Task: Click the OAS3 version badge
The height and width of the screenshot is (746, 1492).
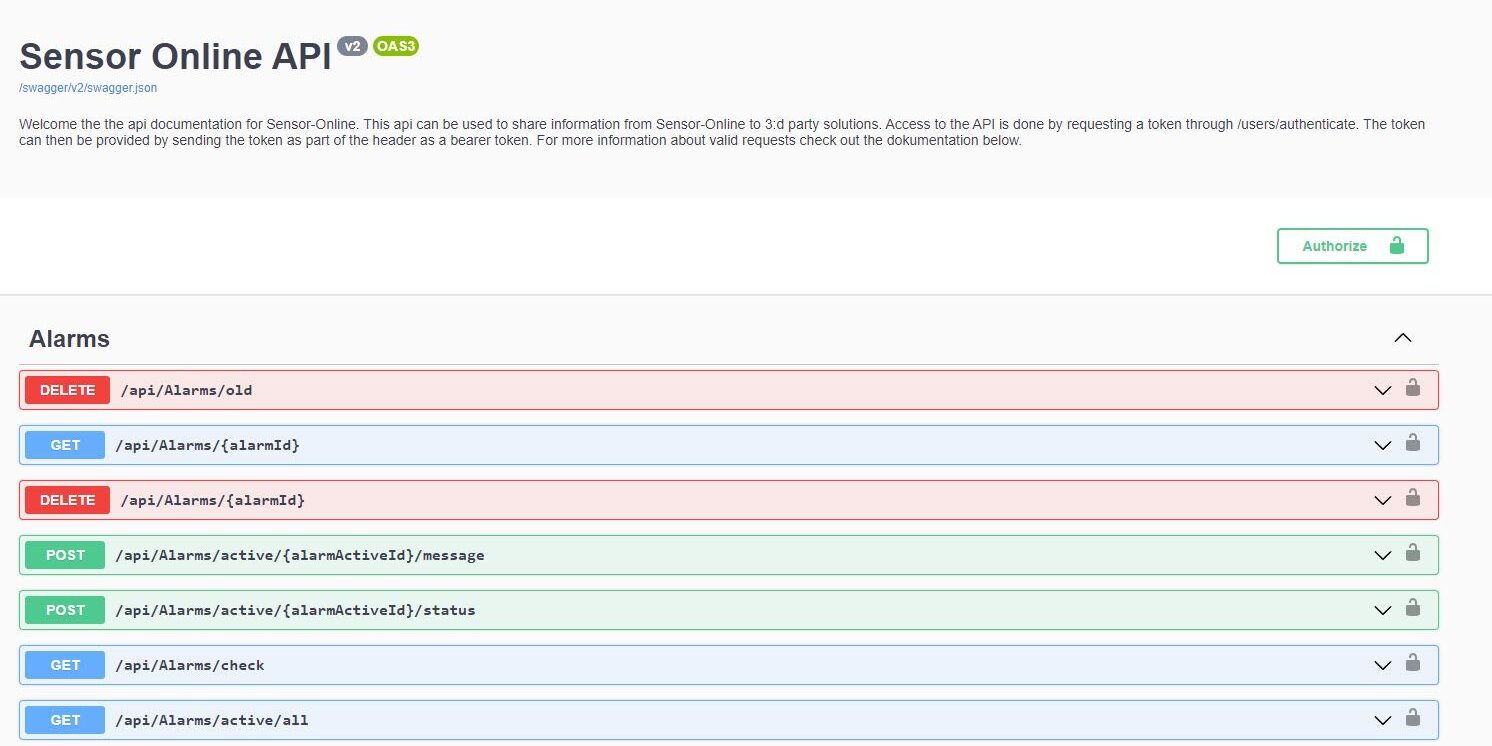Action: coord(395,46)
